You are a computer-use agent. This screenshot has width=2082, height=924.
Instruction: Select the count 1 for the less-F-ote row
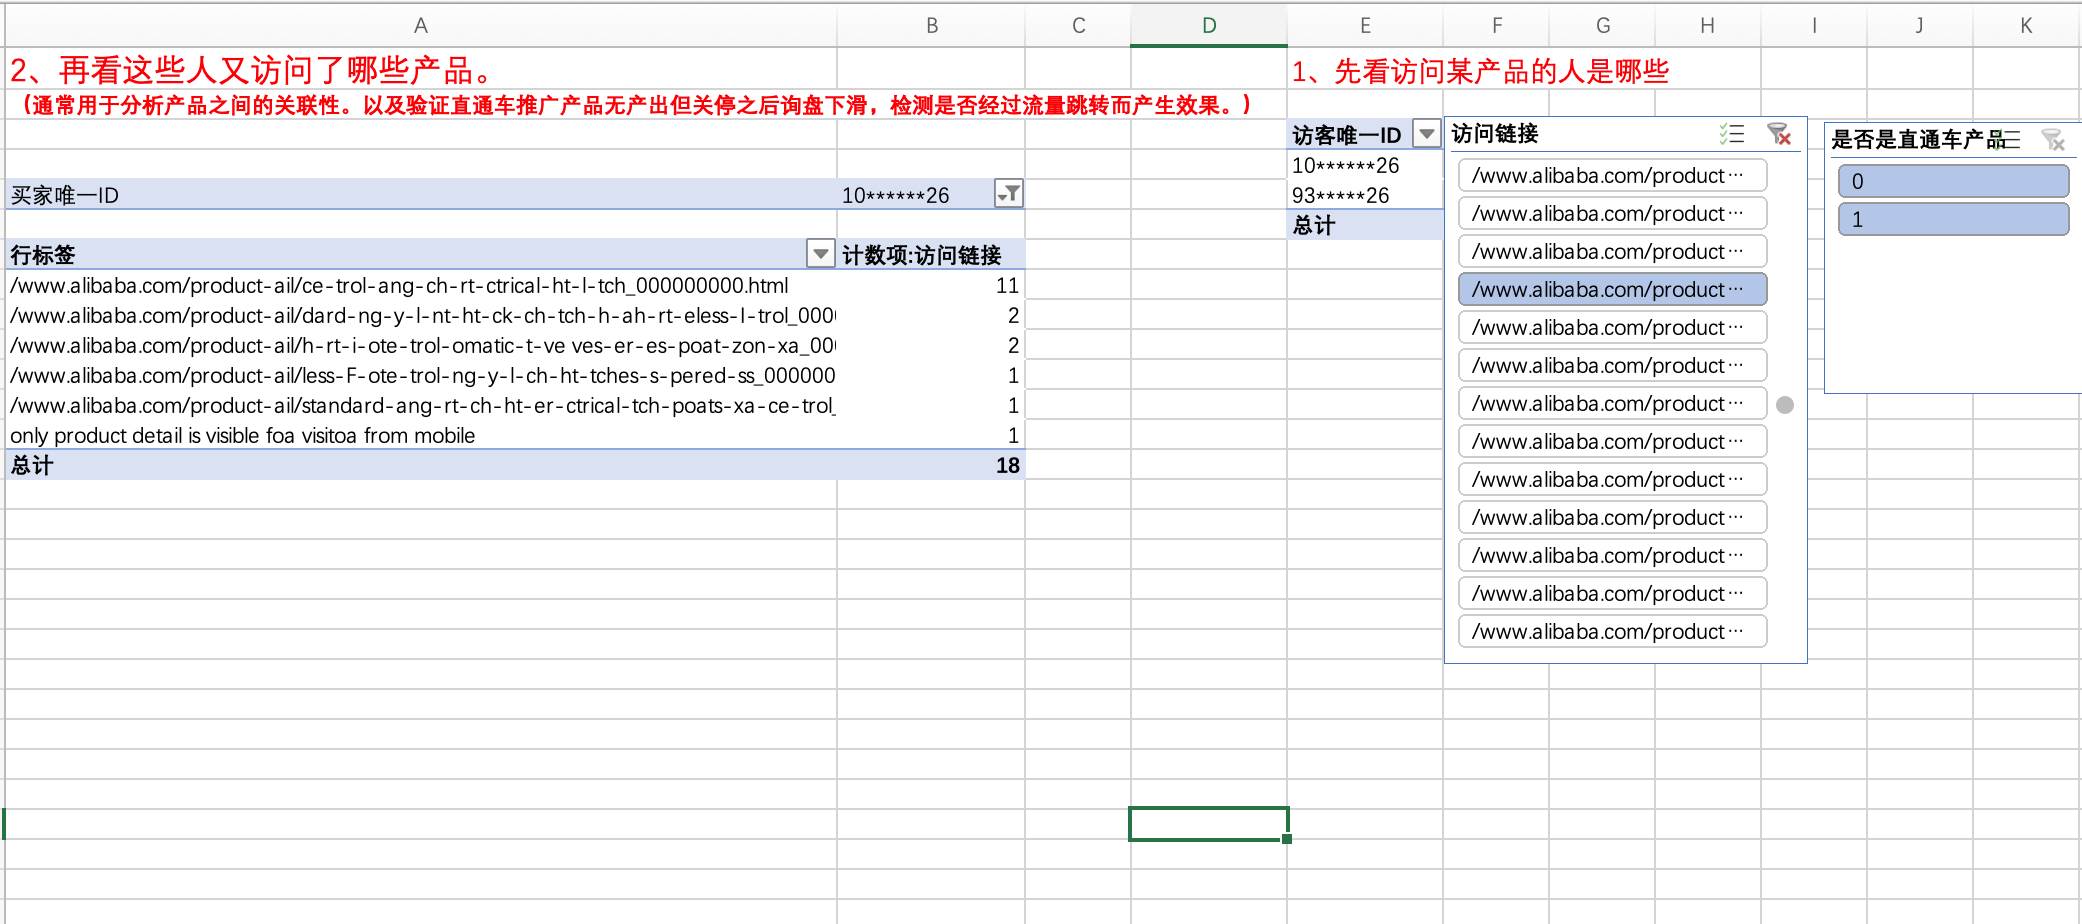point(931,375)
